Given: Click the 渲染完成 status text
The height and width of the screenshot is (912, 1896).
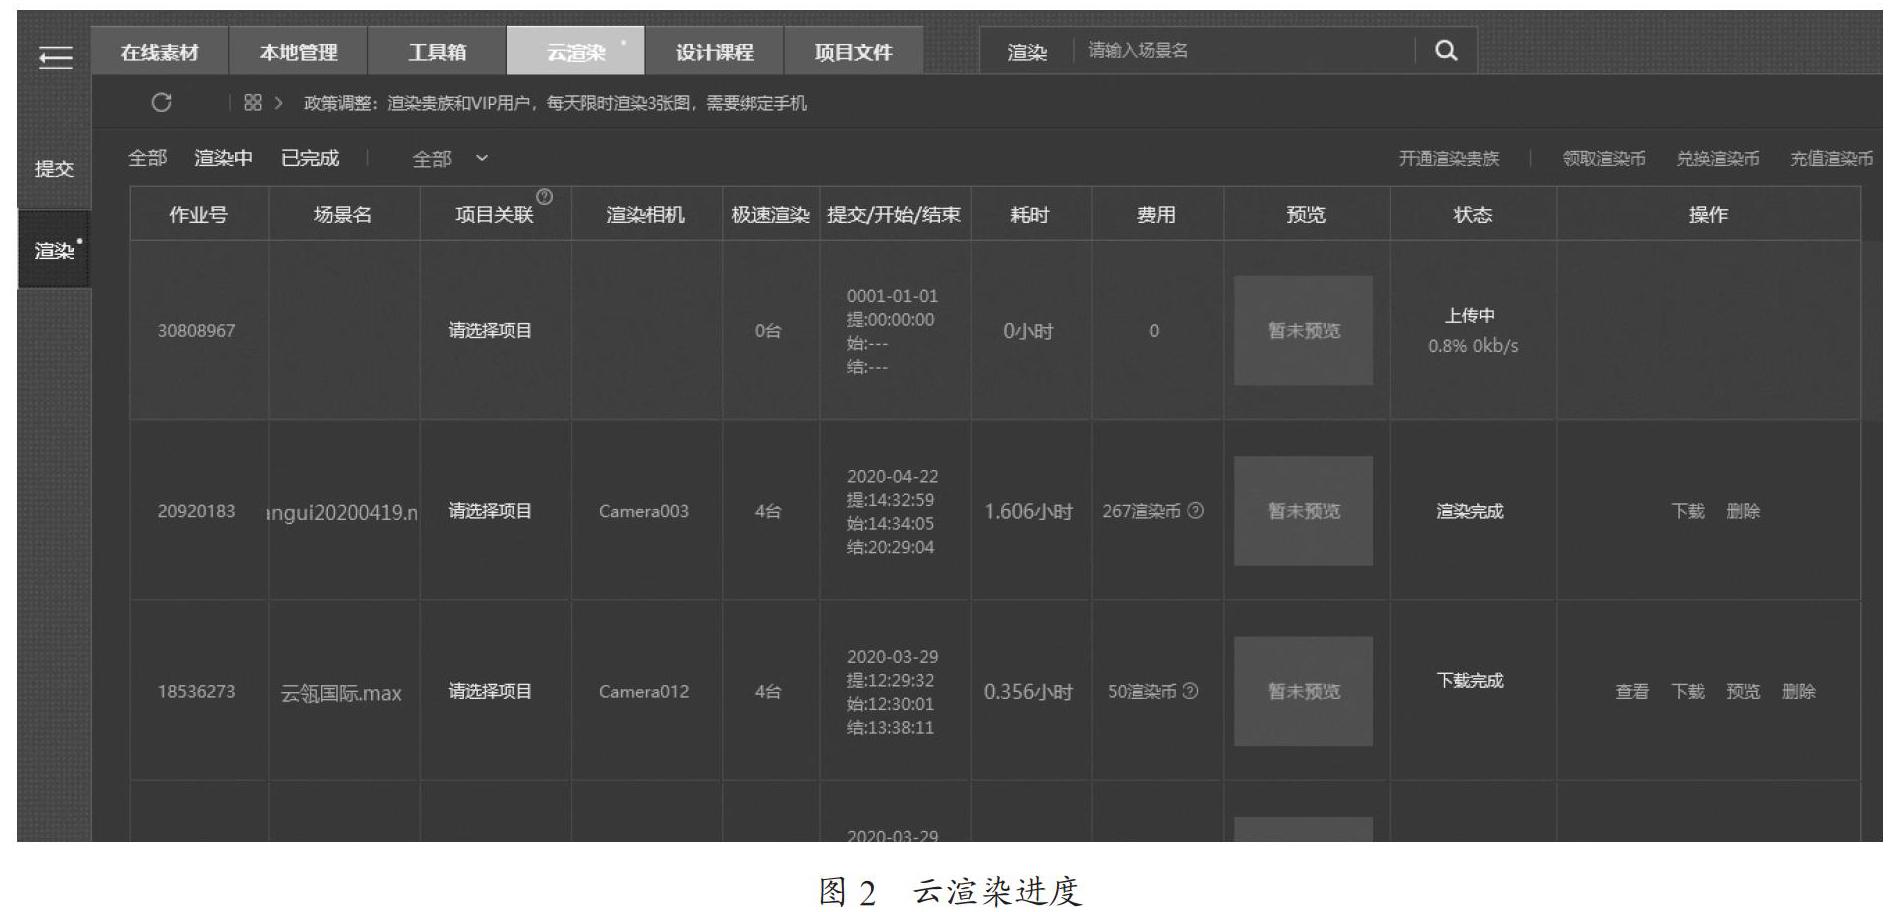Looking at the screenshot, I should click(1470, 511).
